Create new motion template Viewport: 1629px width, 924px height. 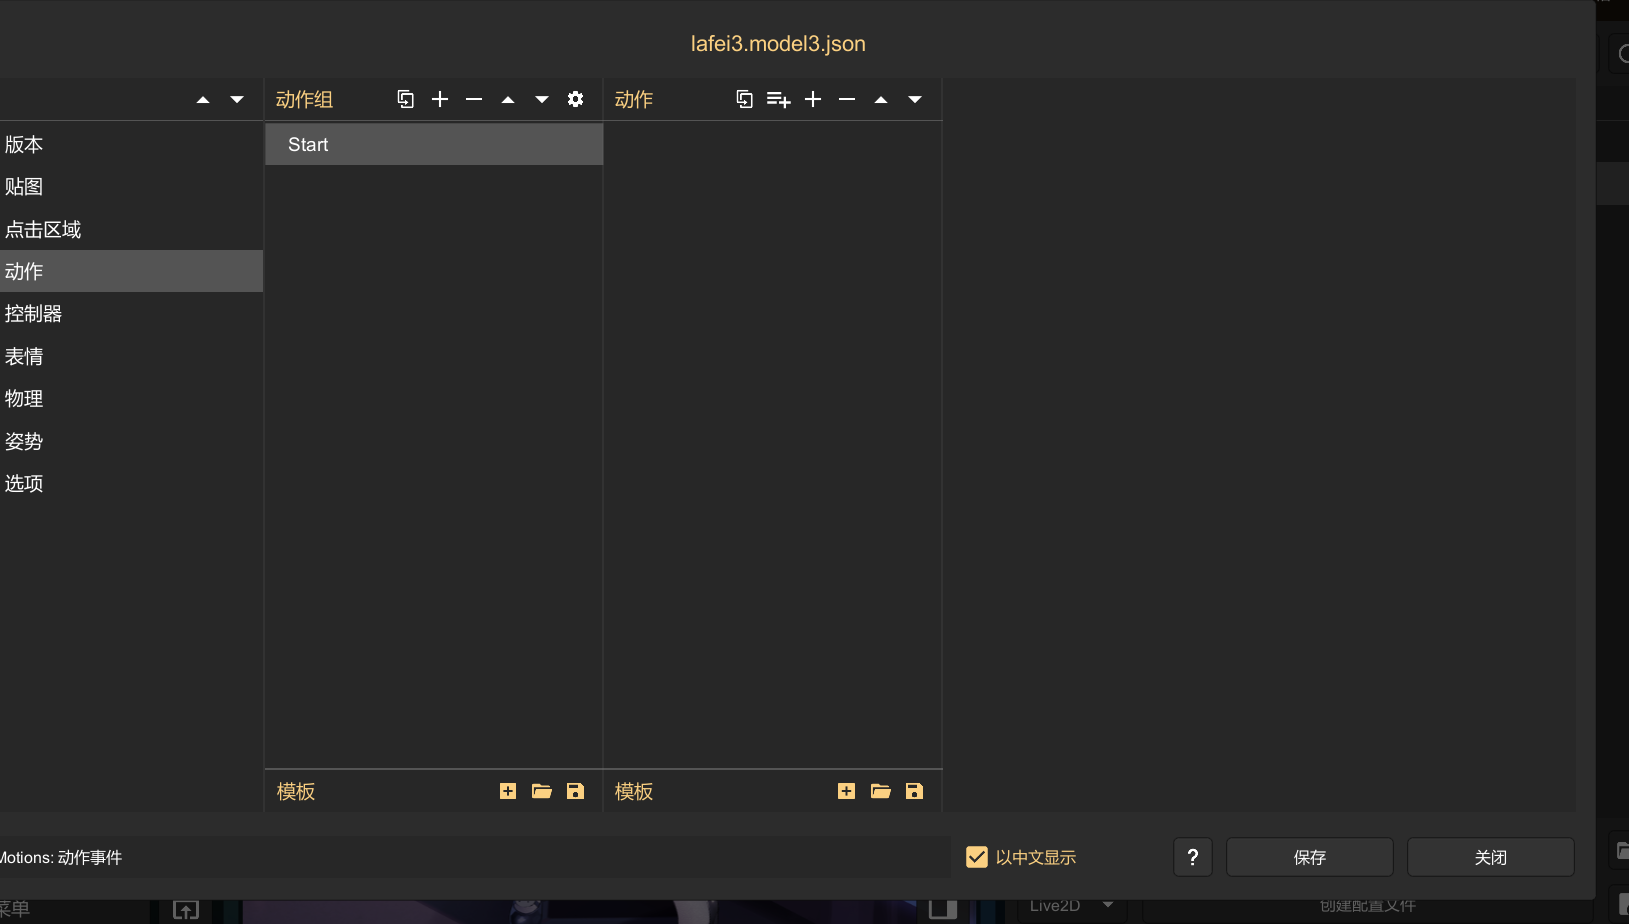point(846,791)
